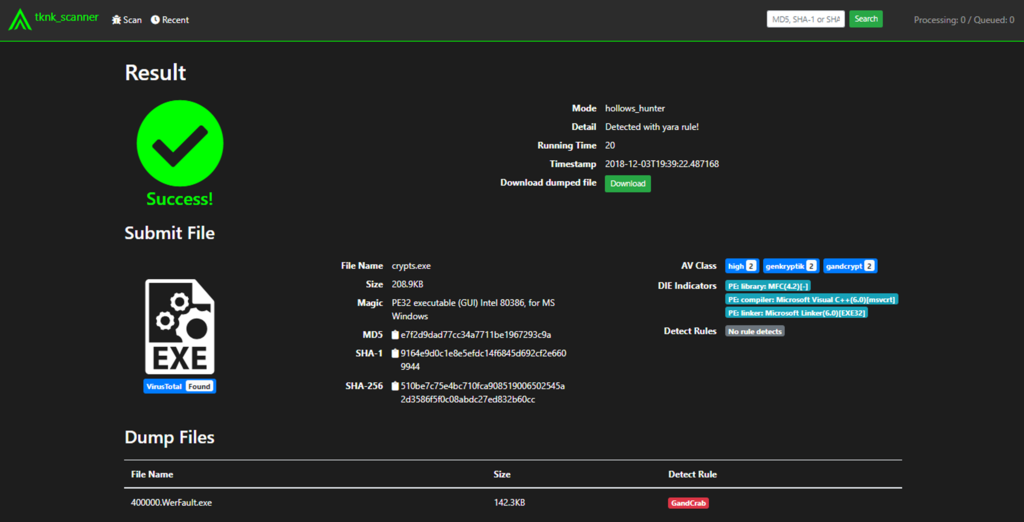Open the Recent scans page
Screen dimensions: 1024x522
point(170,19)
